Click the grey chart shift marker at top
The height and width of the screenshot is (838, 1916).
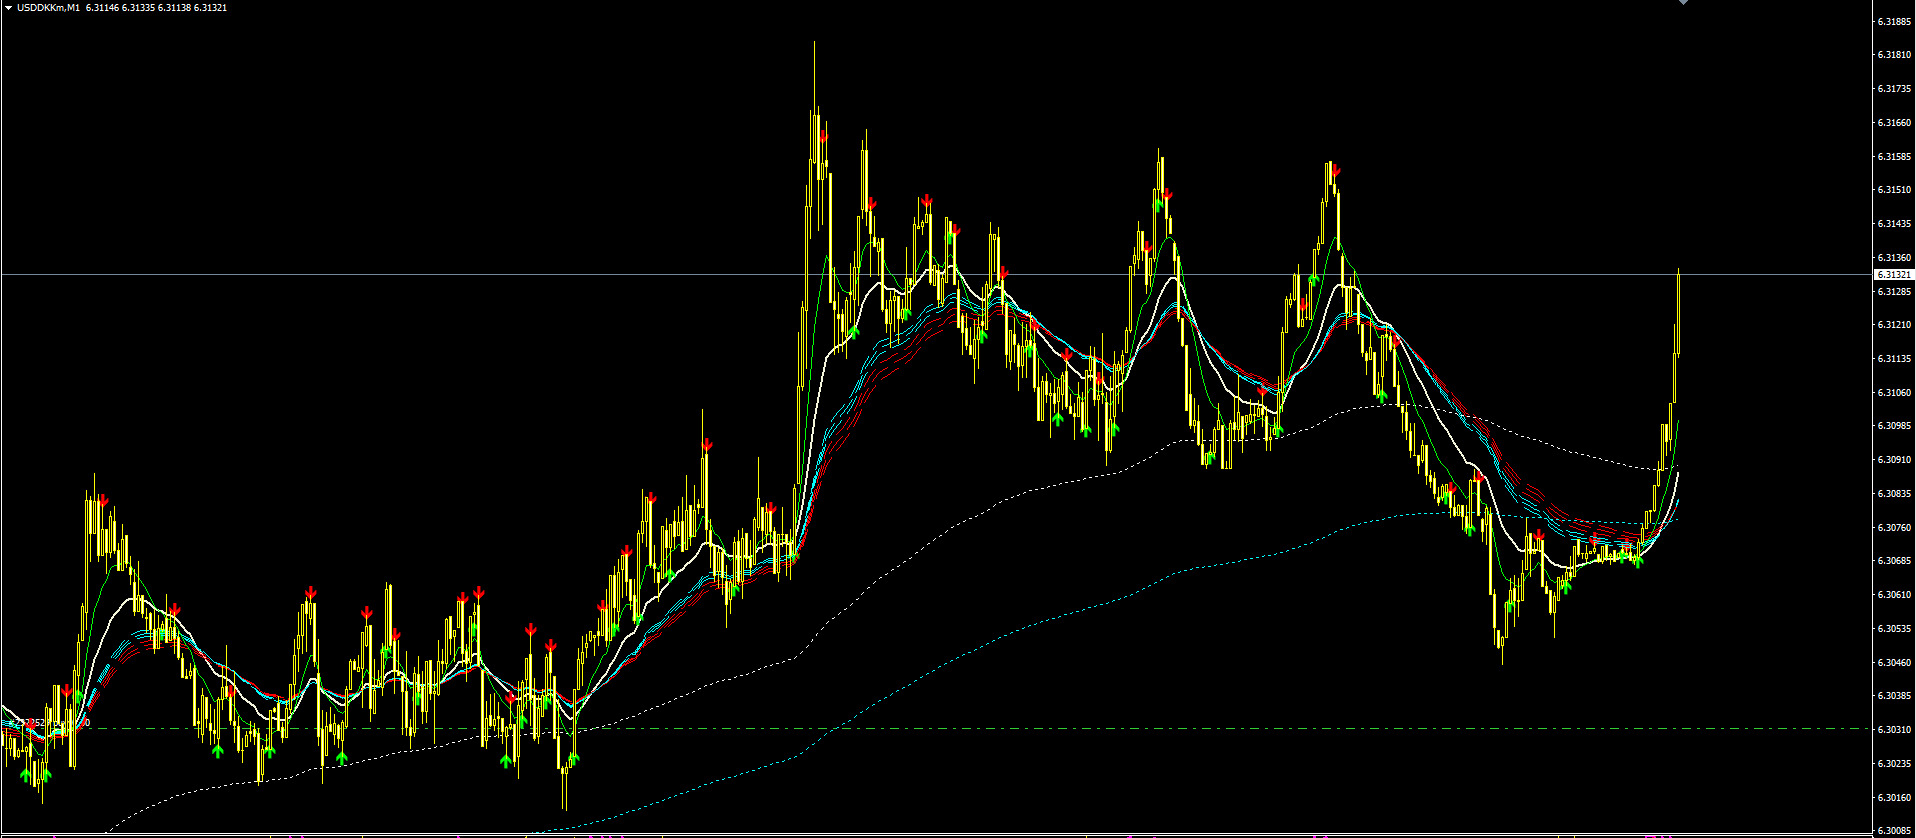1683,2
